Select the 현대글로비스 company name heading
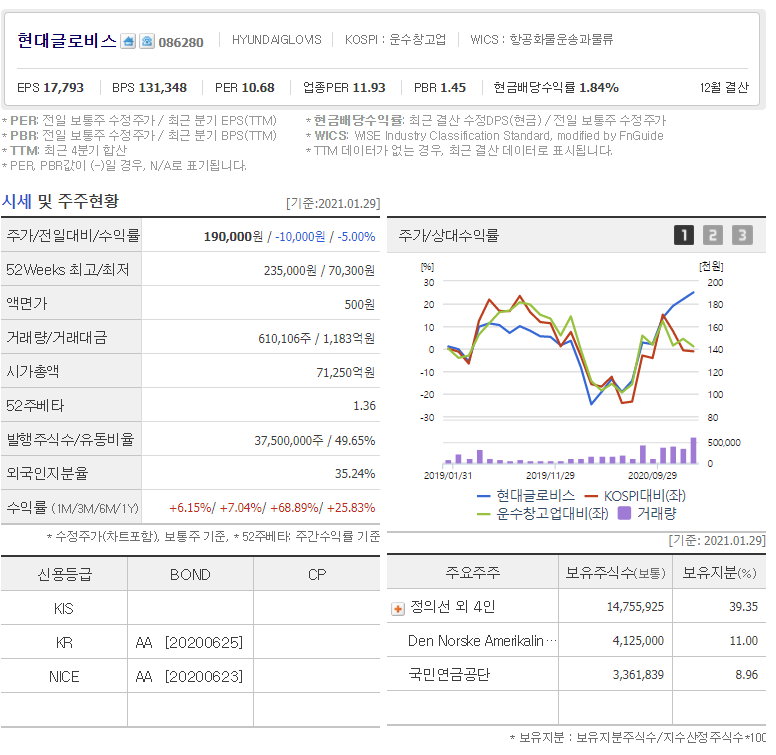The image size is (776, 755). (67, 41)
